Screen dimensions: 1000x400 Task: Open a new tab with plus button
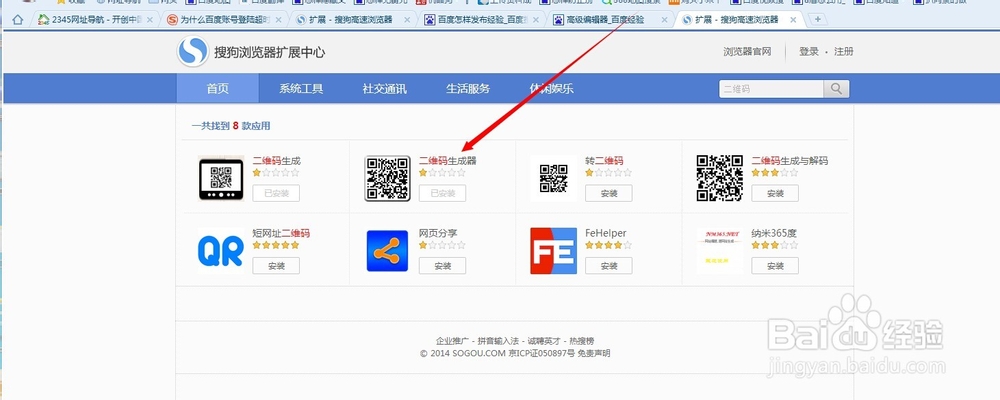point(817,20)
